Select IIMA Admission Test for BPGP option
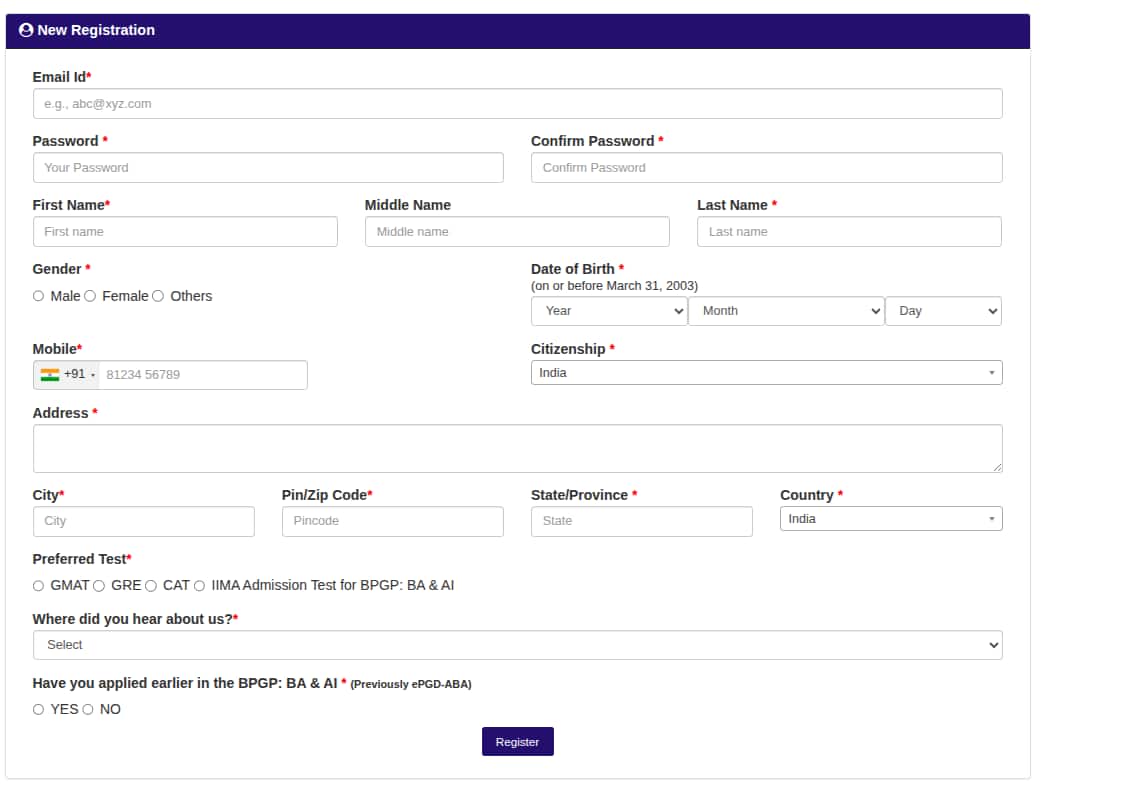This screenshot has height=786, width=1131. tap(200, 586)
